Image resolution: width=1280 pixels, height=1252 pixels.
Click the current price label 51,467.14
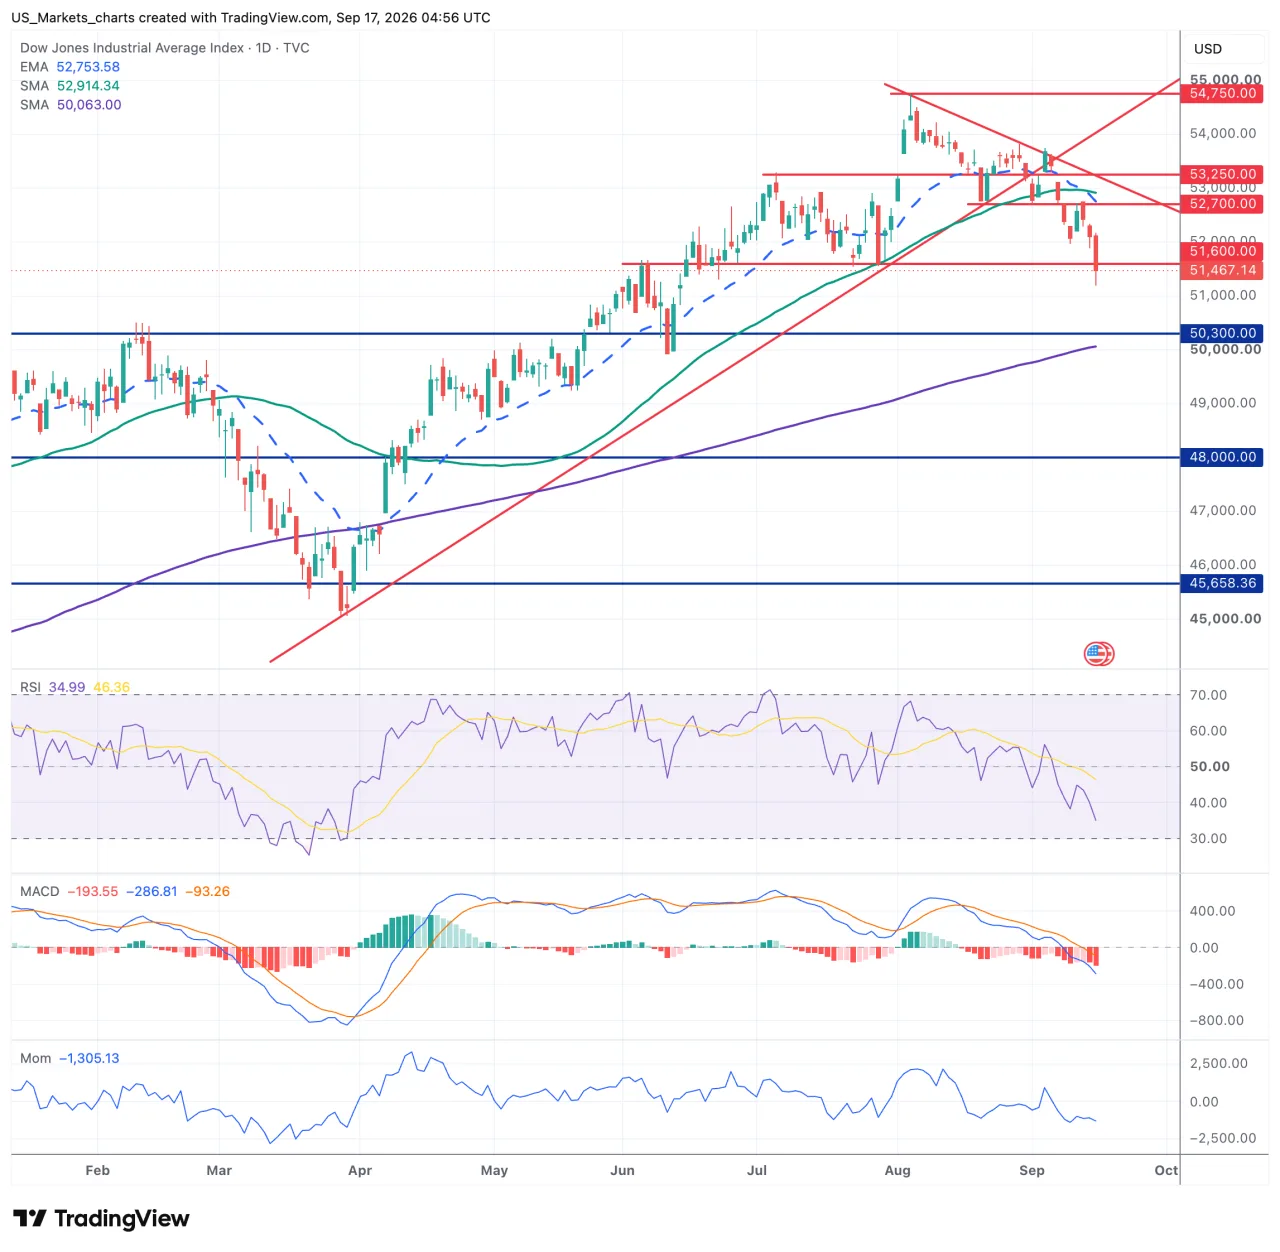pos(1222,270)
